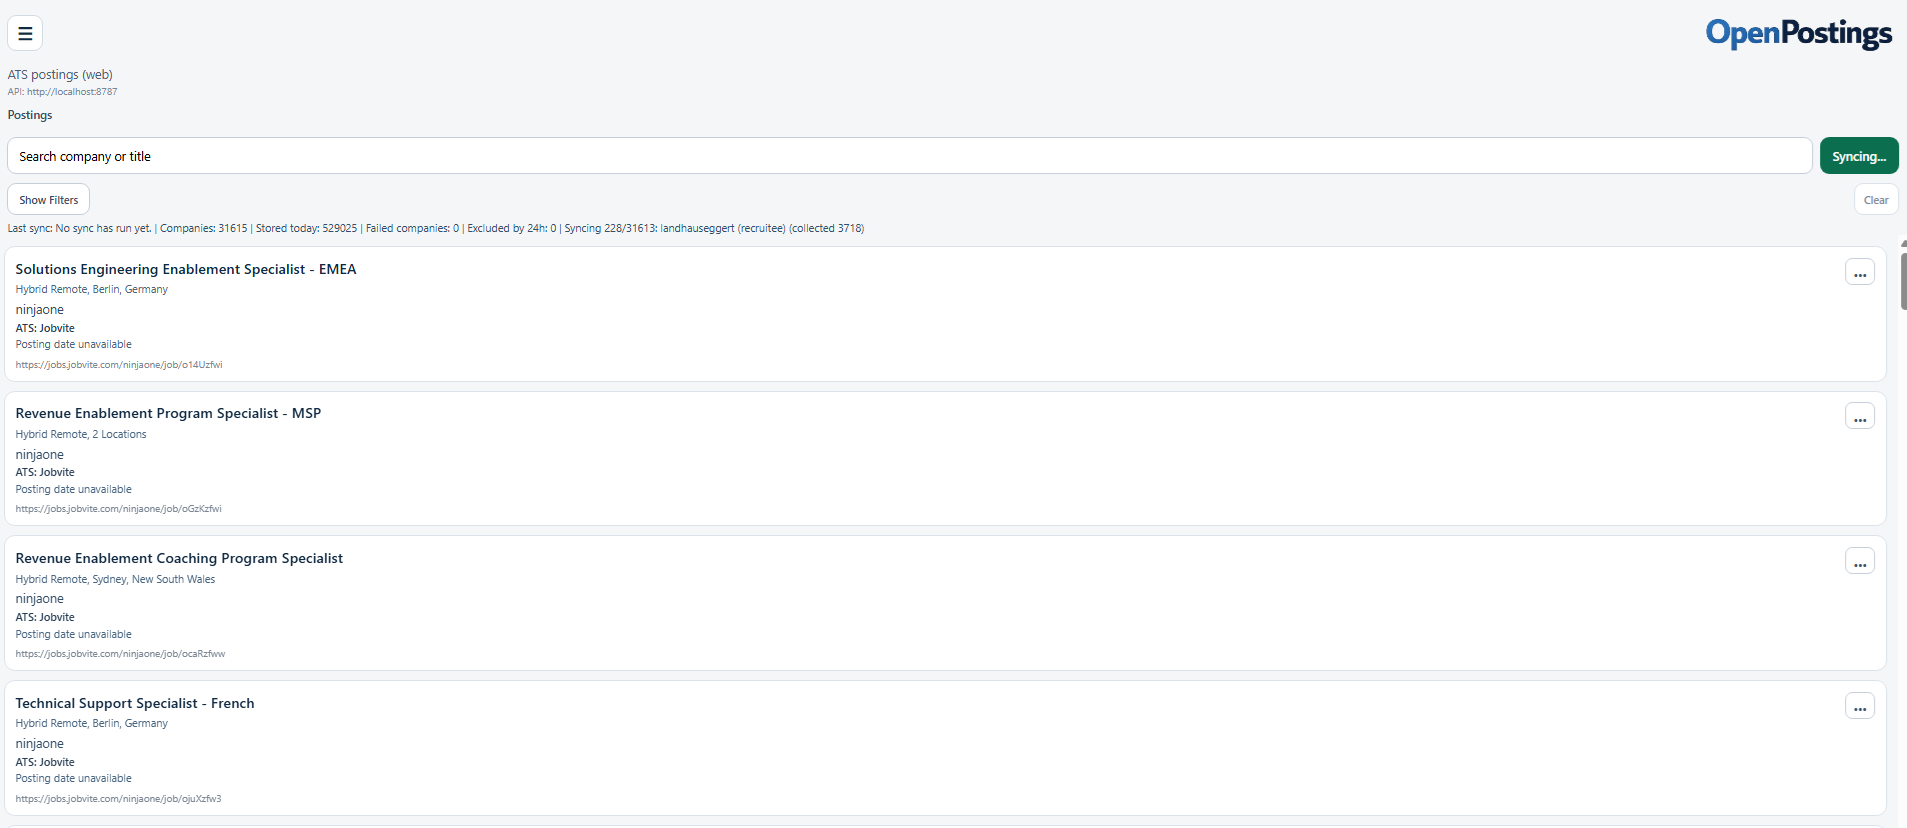
Task: Click the Postings section heading
Action: point(30,115)
